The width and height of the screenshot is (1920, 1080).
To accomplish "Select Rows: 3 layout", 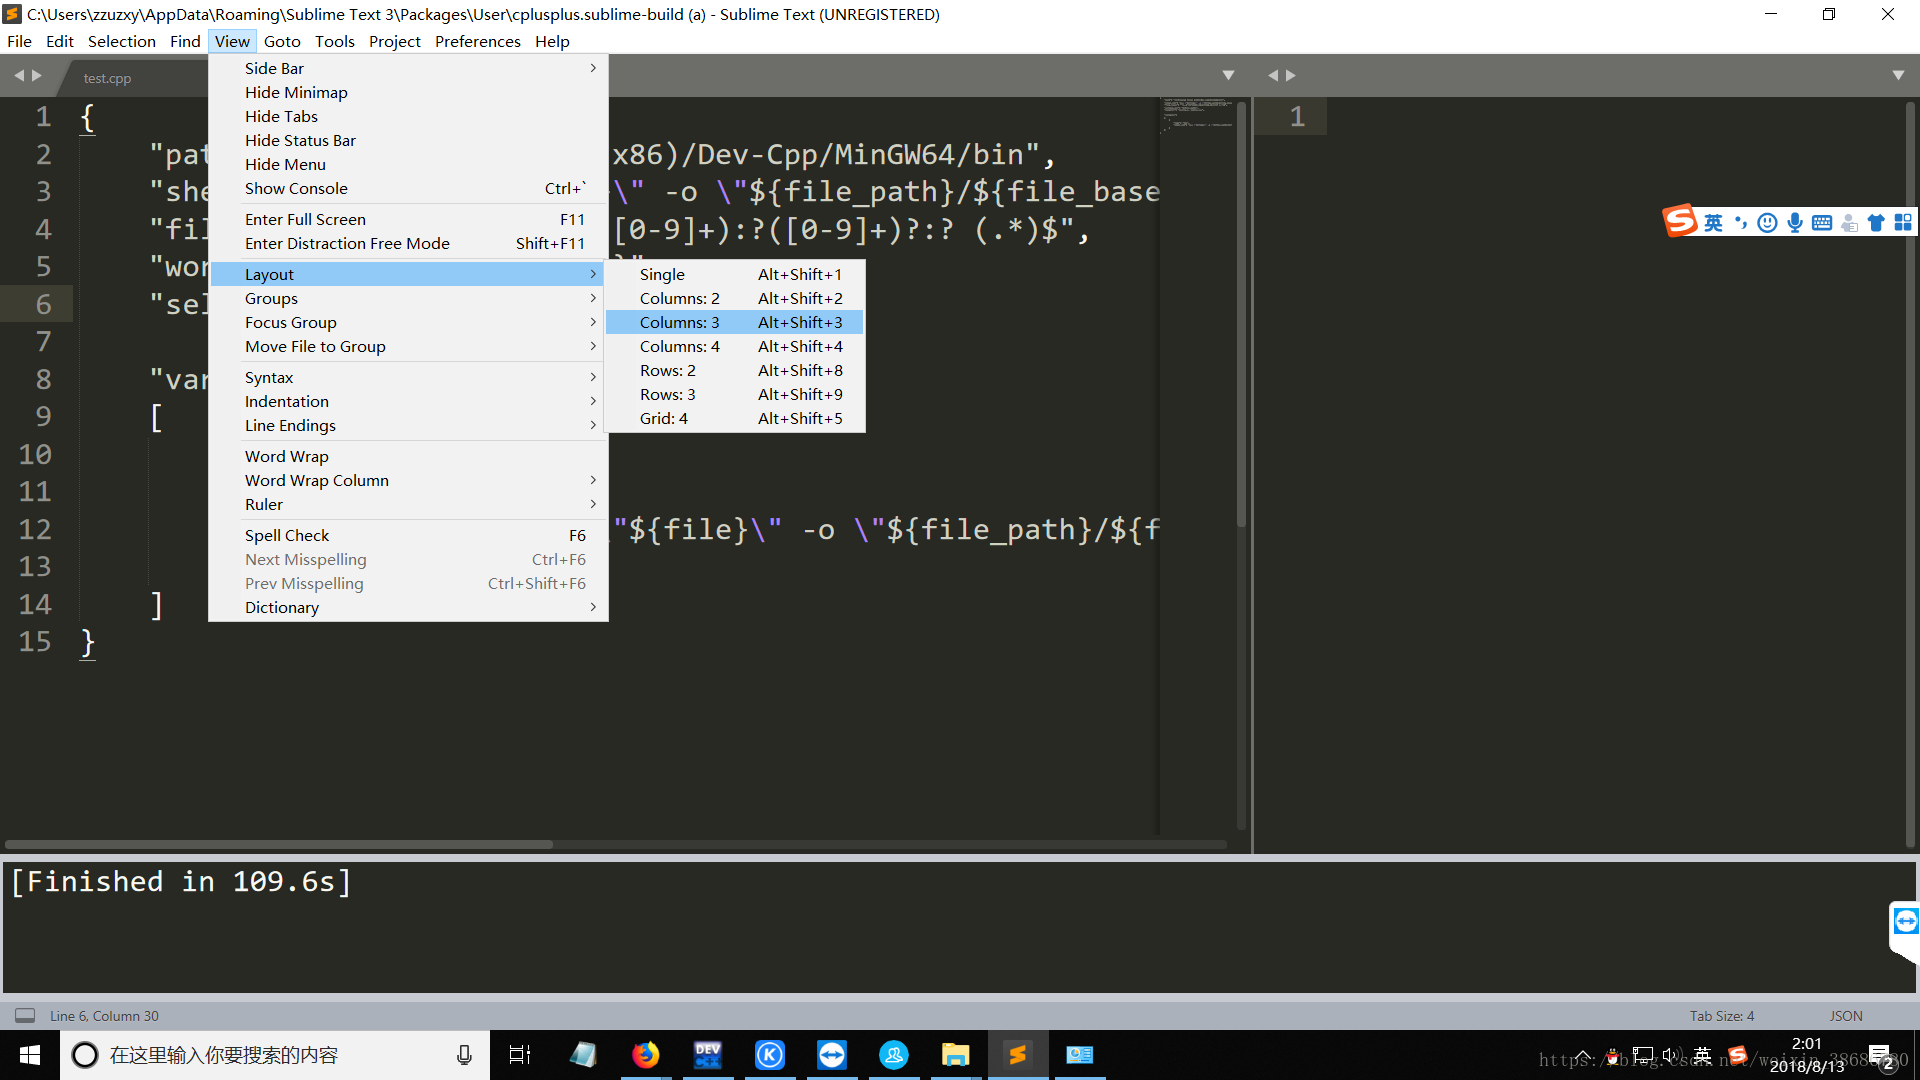I will [735, 394].
